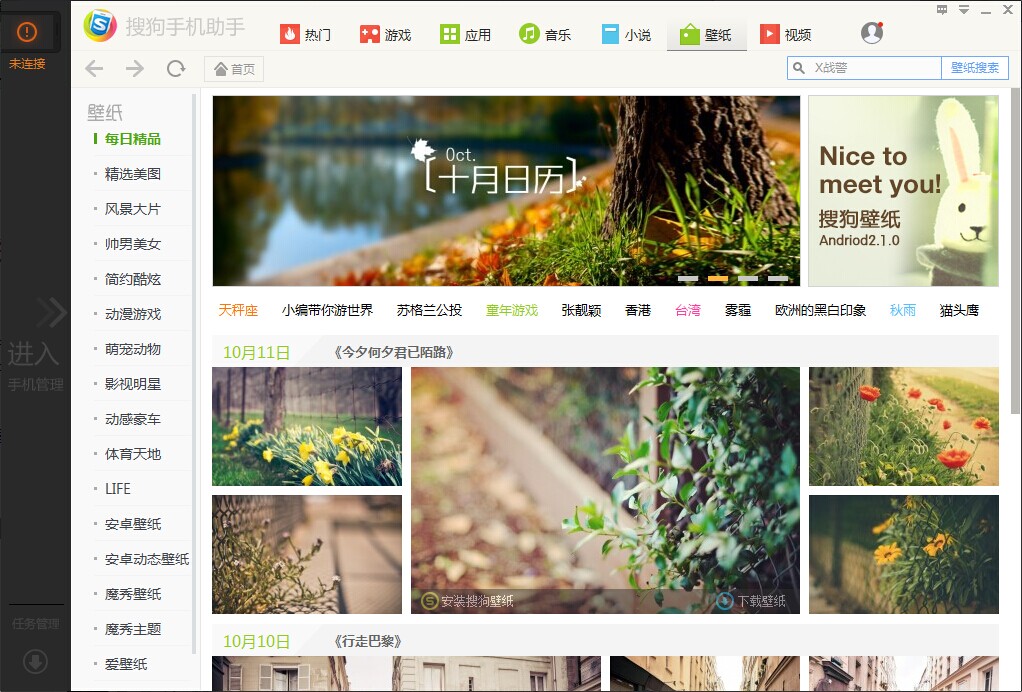This screenshot has height=692, width=1022.
Task: Select the 视频 (Video) section icon
Action: point(768,31)
